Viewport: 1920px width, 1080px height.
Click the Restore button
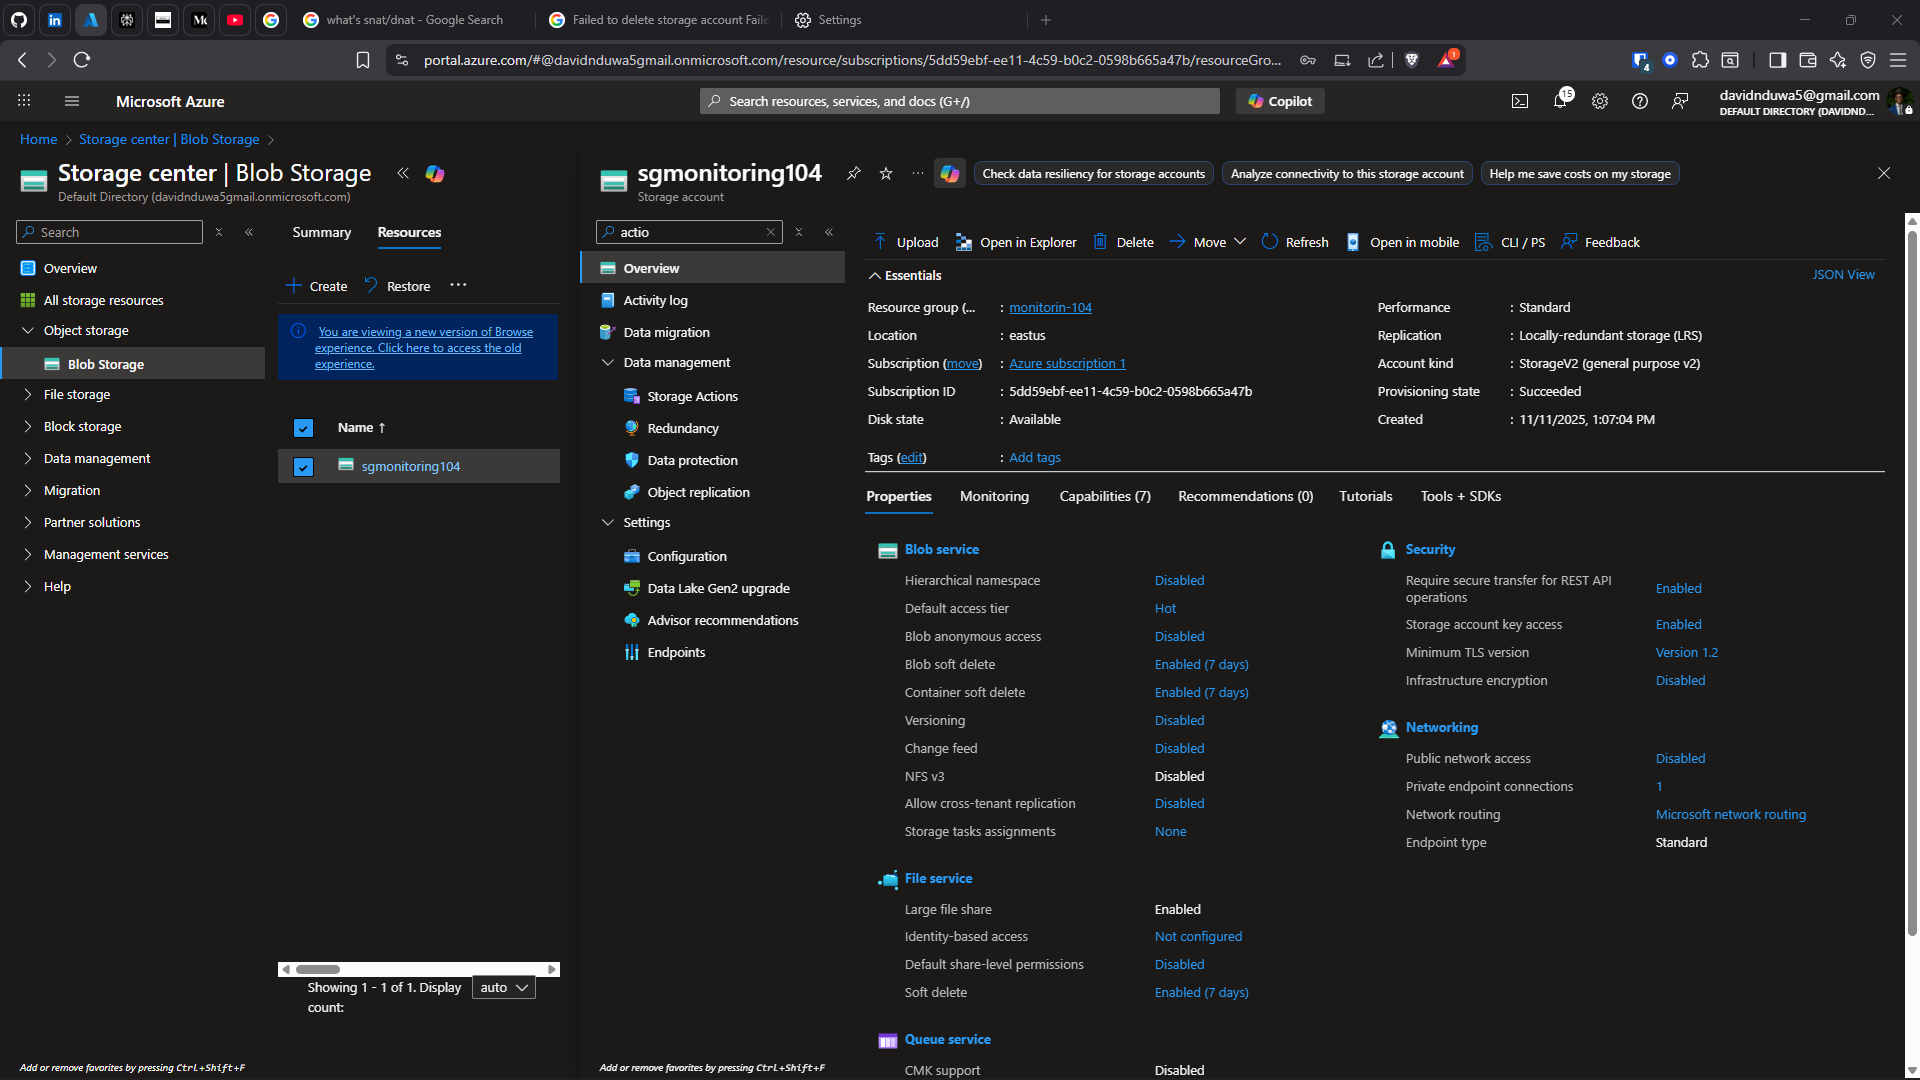pyautogui.click(x=397, y=286)
